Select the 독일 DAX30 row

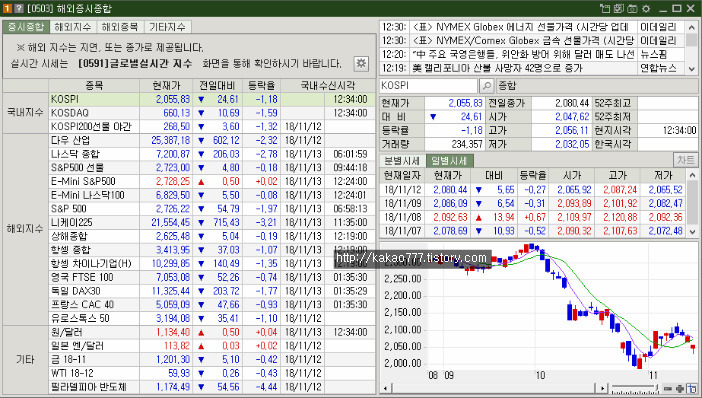212,291
